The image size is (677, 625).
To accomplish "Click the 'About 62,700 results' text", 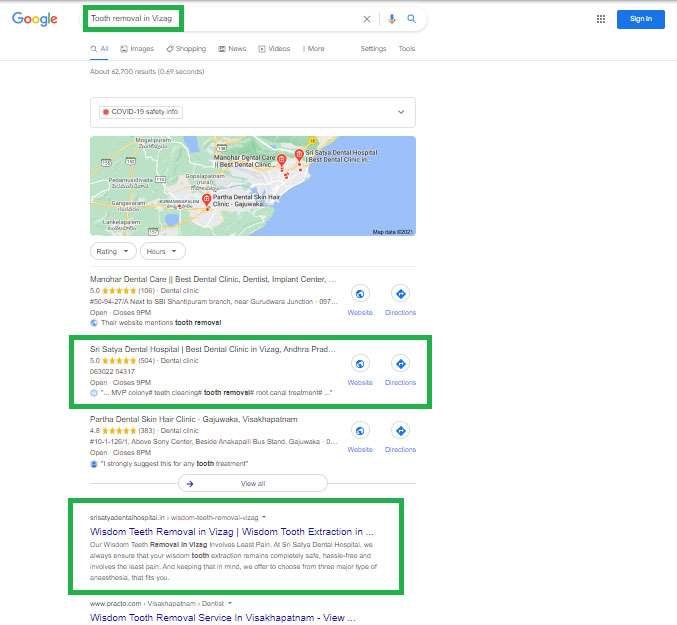I will pyautogui.click(x=147, y=72).
